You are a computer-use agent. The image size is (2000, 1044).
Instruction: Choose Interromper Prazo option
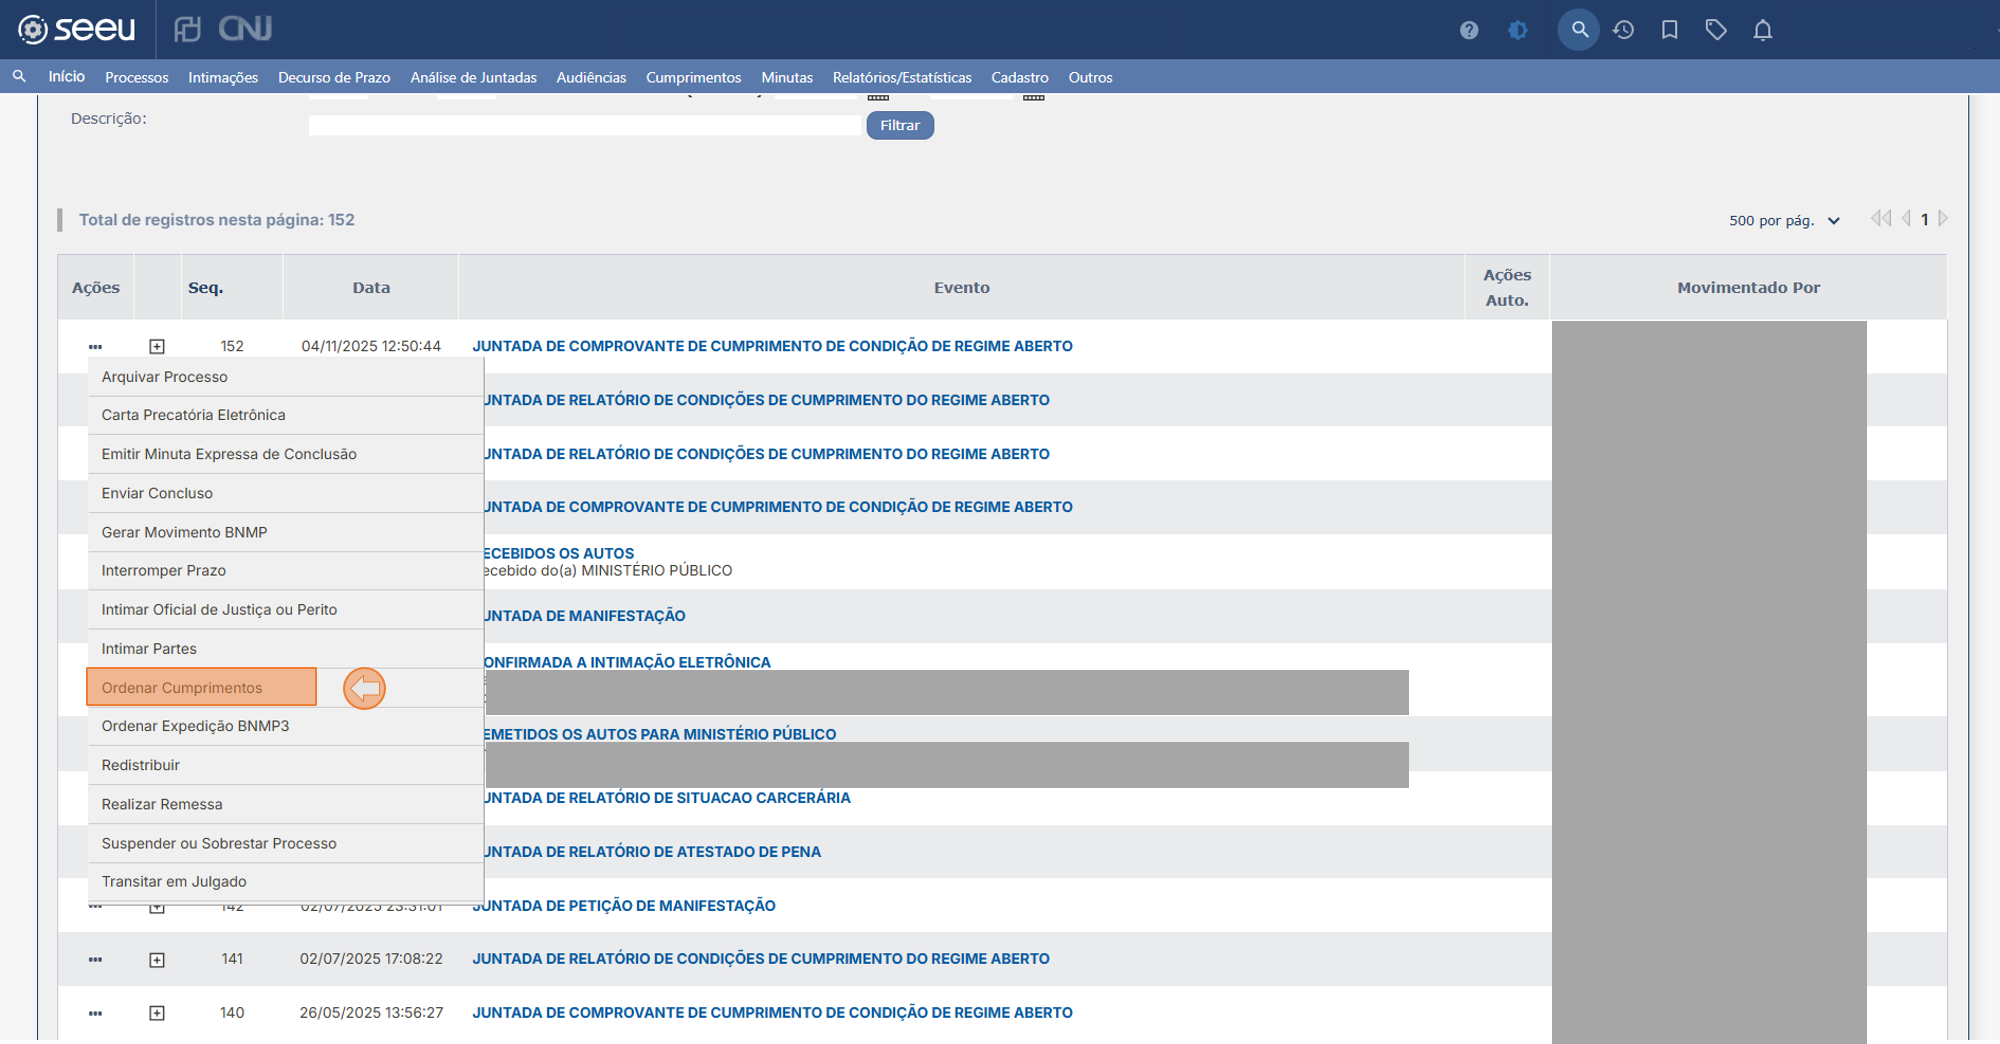pyautogui.click(x=286, y=570)
